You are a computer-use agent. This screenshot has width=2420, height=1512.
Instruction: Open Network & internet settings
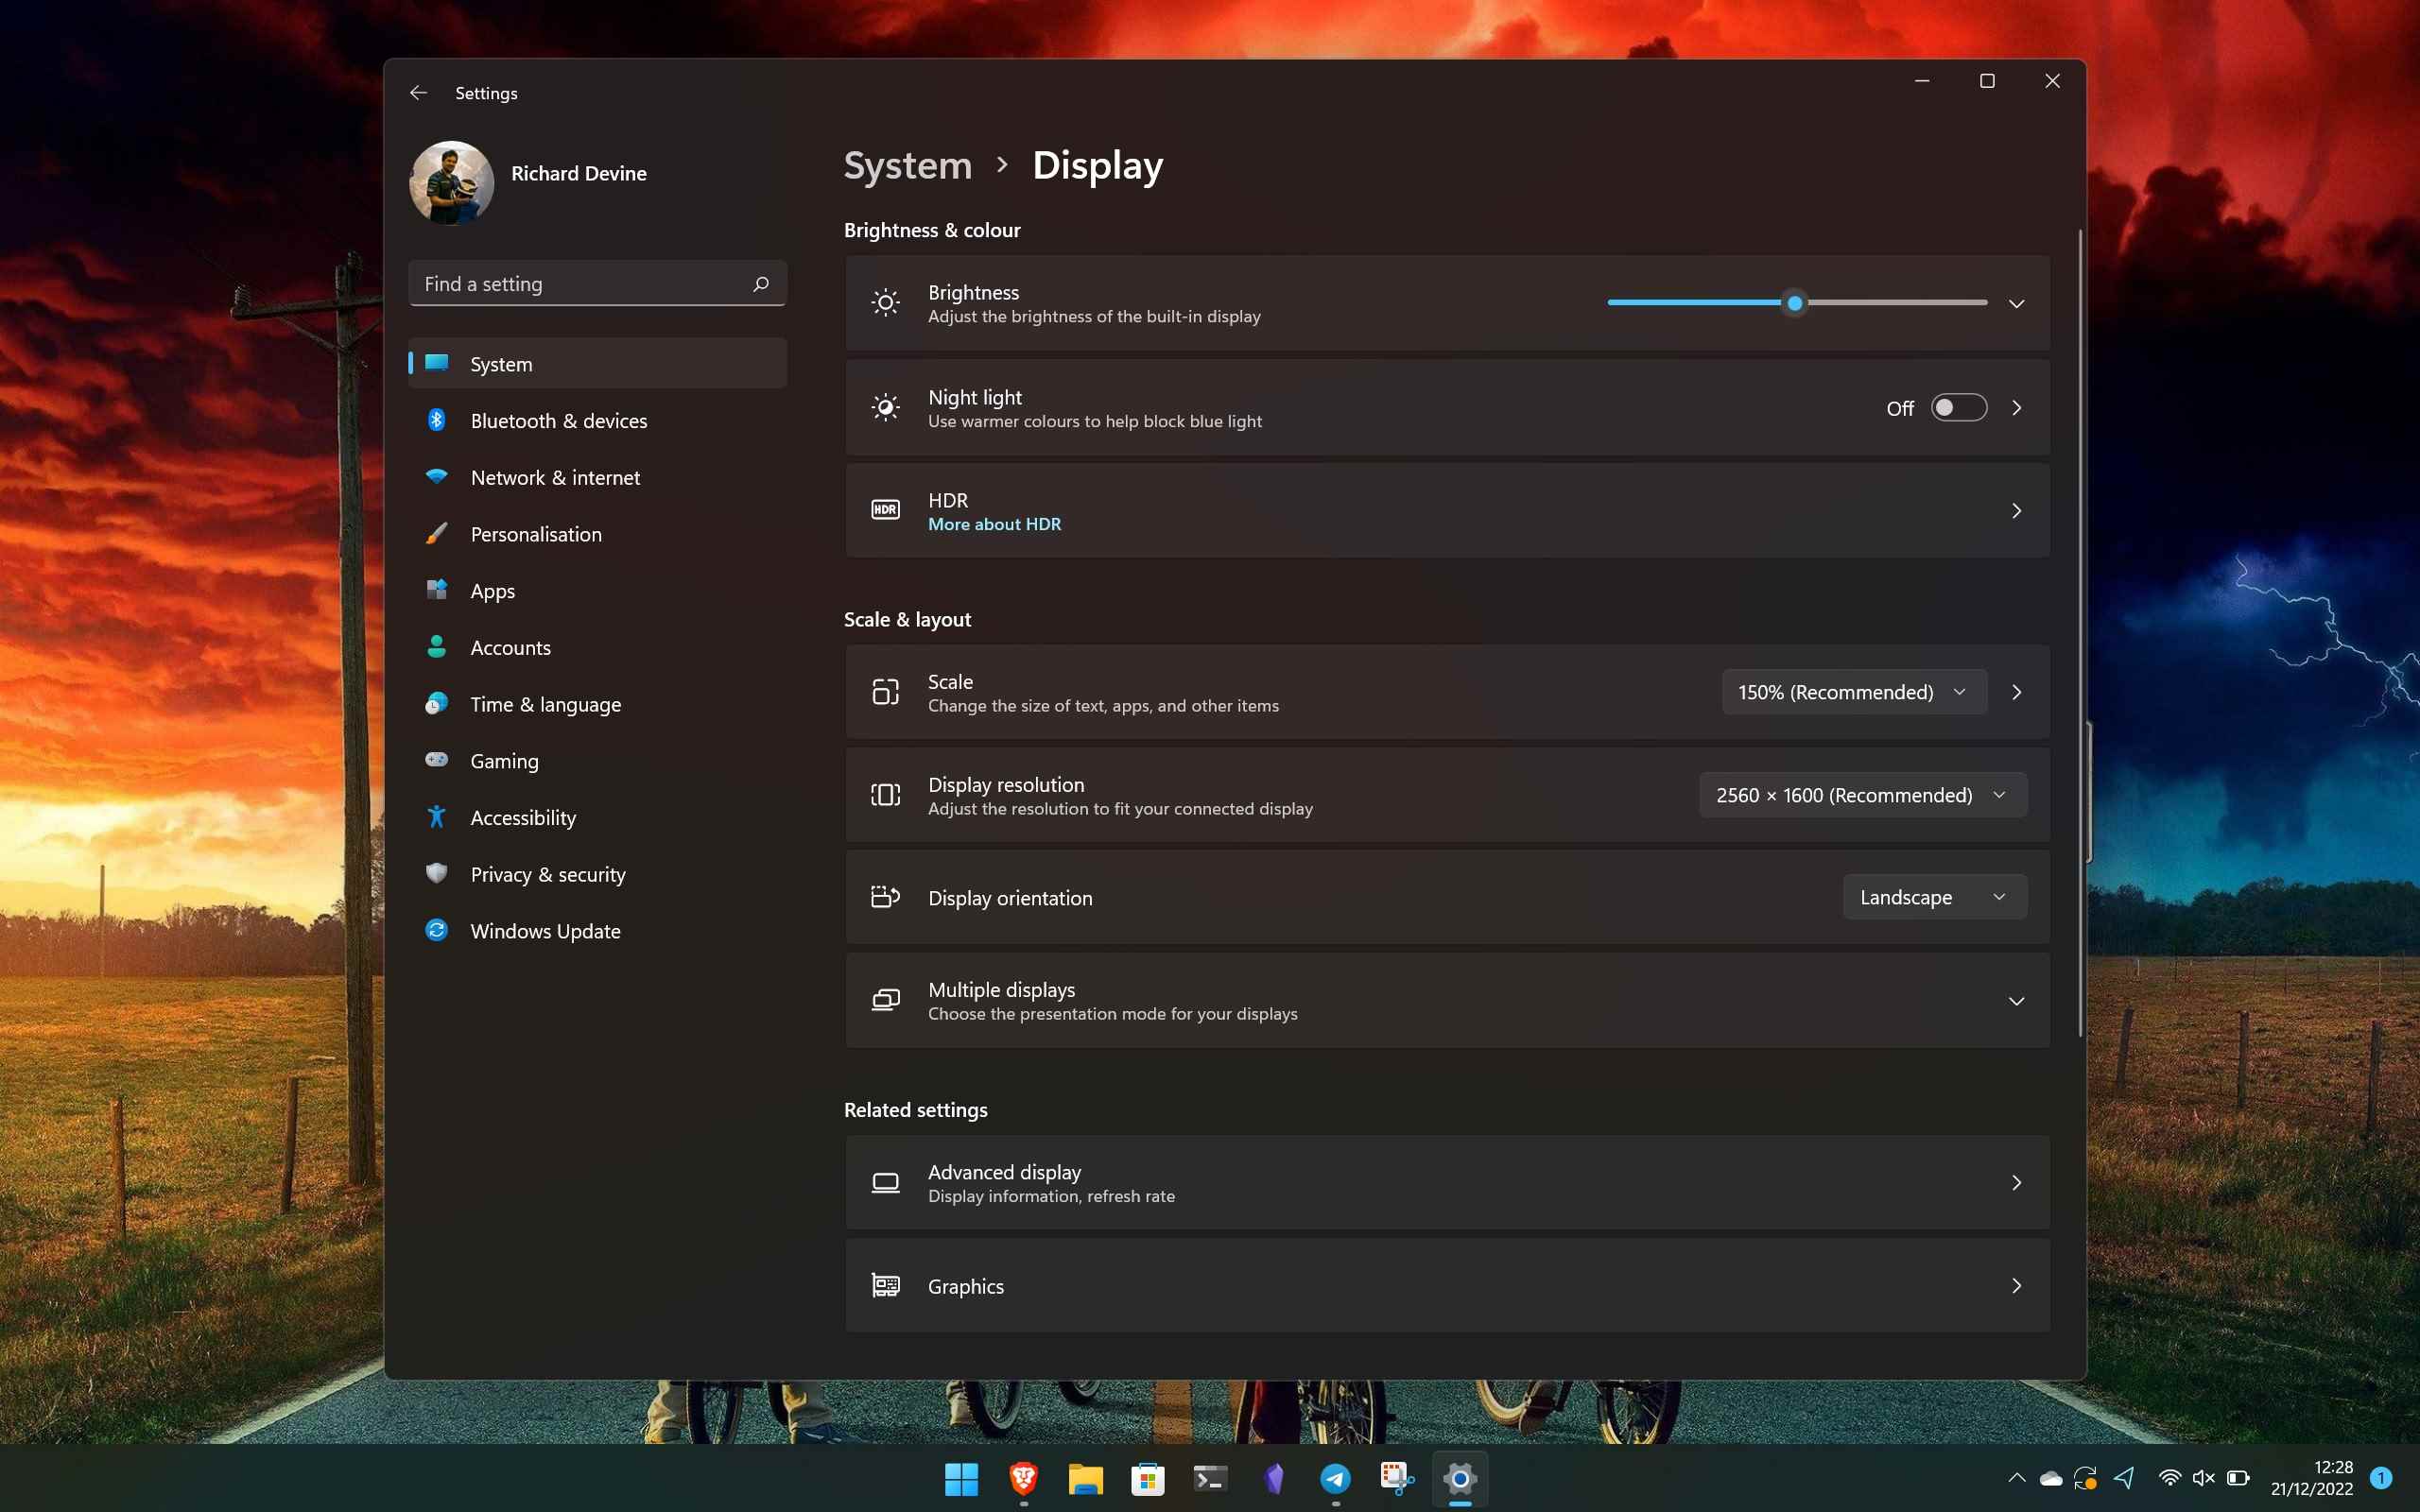[x=554, y=475]
